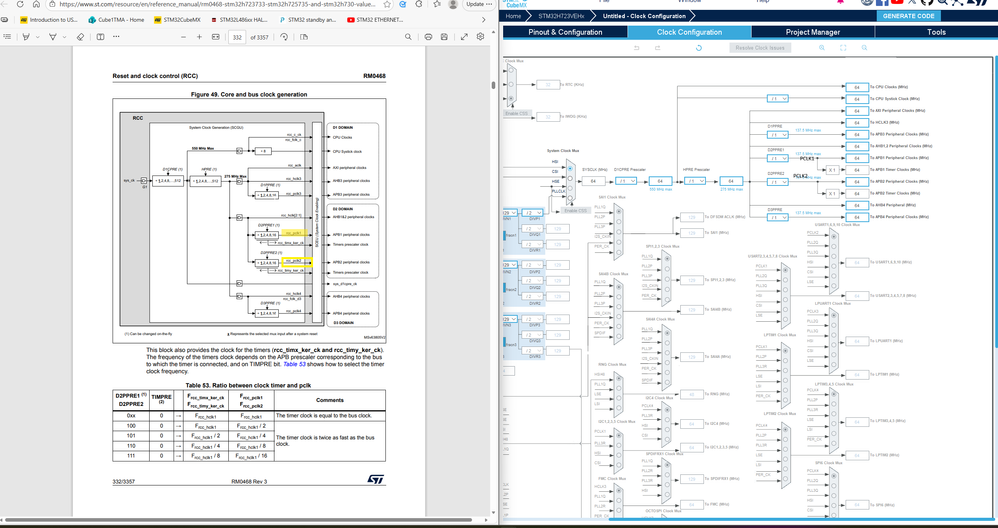Open the Facebook icon in CubeMX header
Viewport: 998px width, 528px height.
point(882,3)
